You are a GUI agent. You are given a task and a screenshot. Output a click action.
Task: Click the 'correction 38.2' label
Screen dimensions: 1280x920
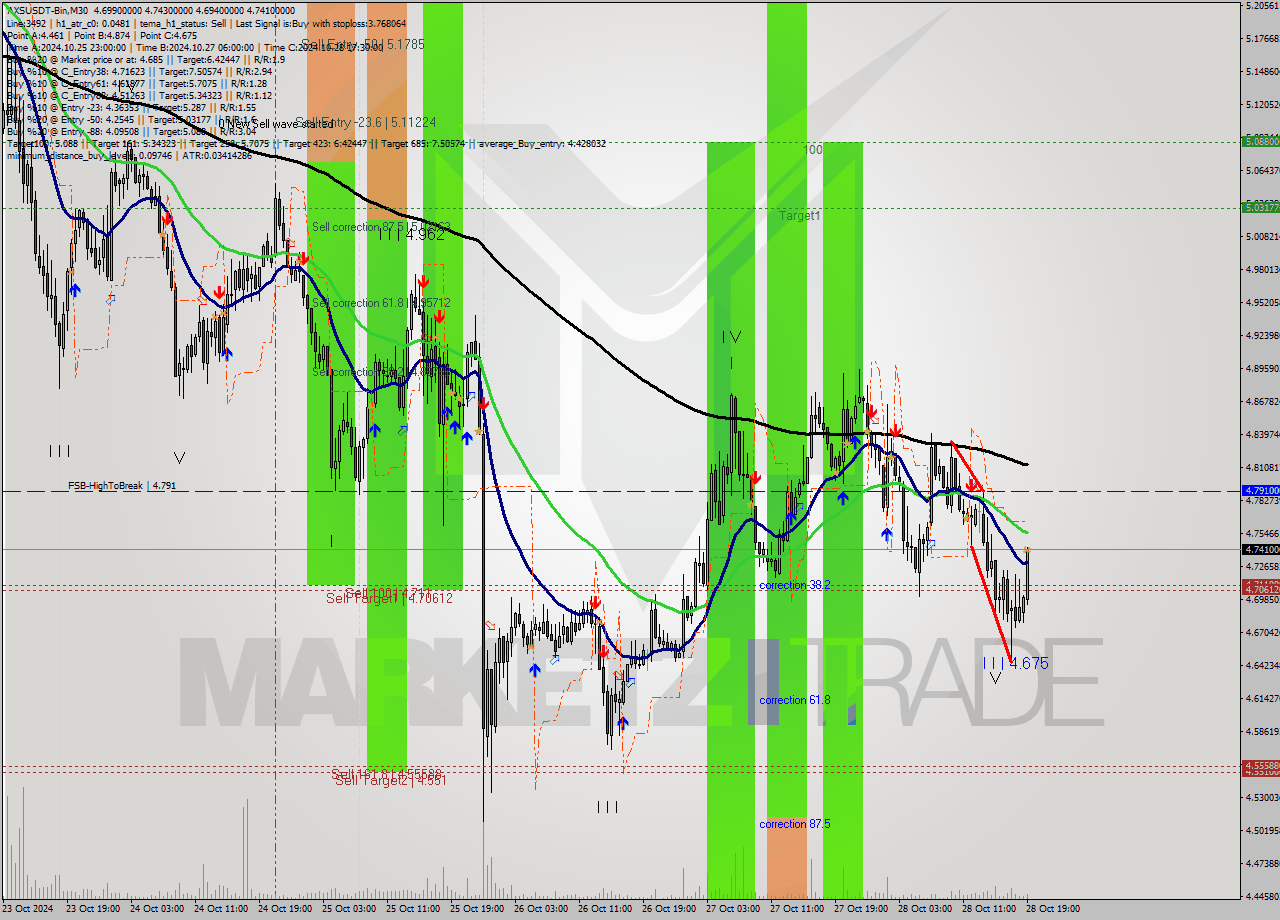click(794, 585)
